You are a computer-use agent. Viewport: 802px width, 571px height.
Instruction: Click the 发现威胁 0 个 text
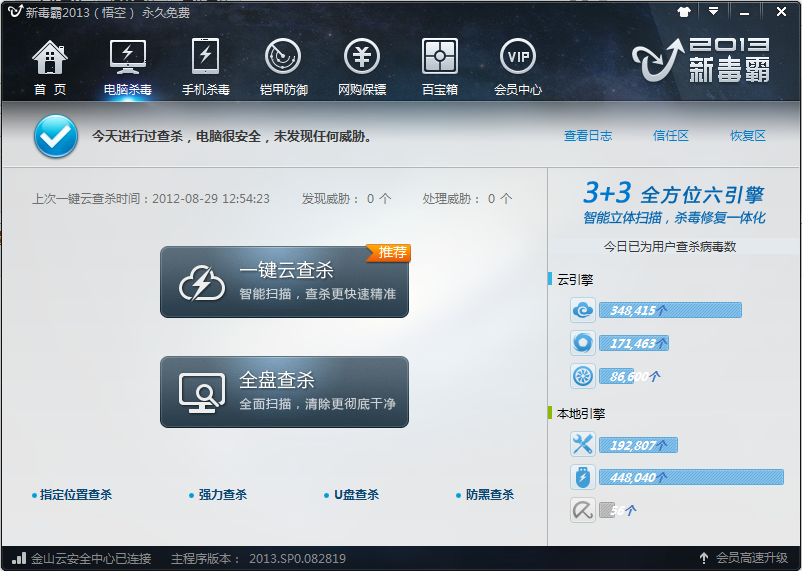(346, 199)
